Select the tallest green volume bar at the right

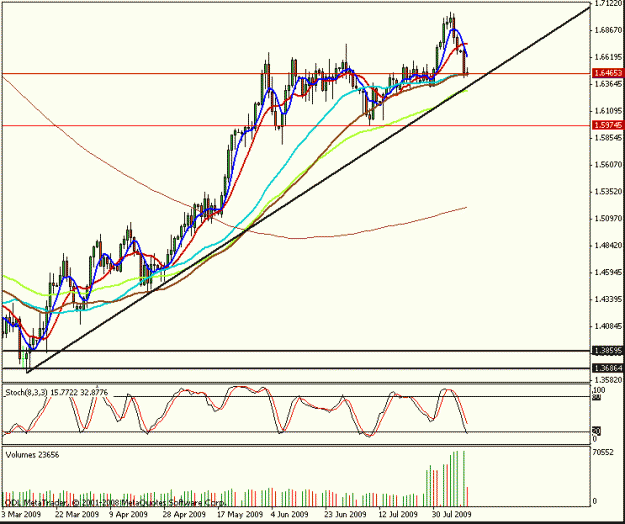click(x=464, y=478)
